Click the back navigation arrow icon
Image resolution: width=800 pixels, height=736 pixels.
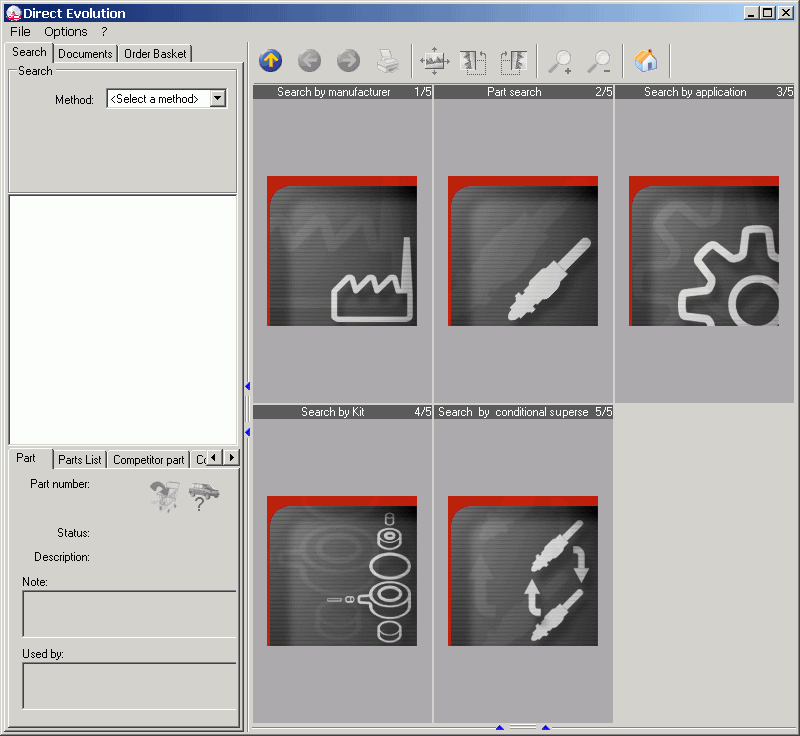pos(309,61)
